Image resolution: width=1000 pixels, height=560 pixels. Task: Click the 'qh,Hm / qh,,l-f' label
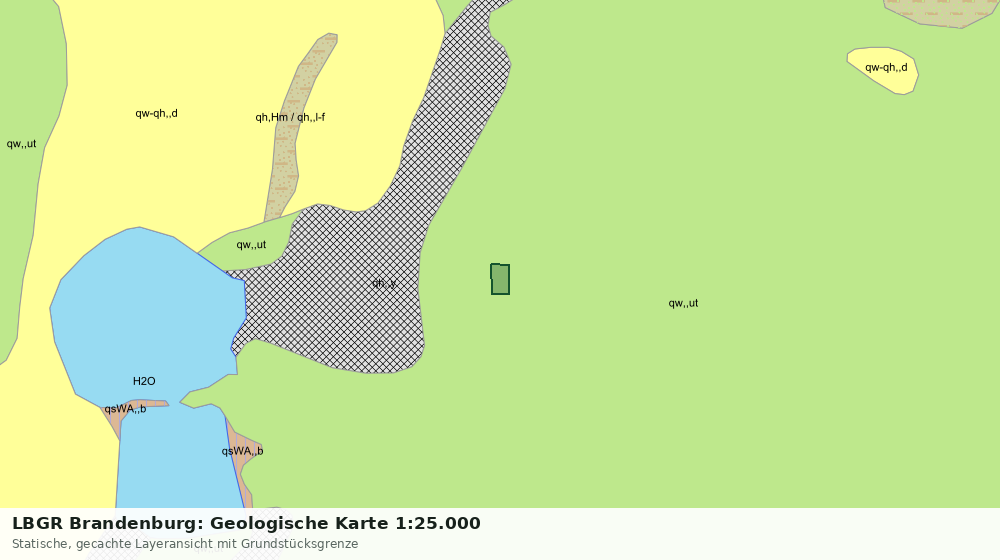[290, 117]
